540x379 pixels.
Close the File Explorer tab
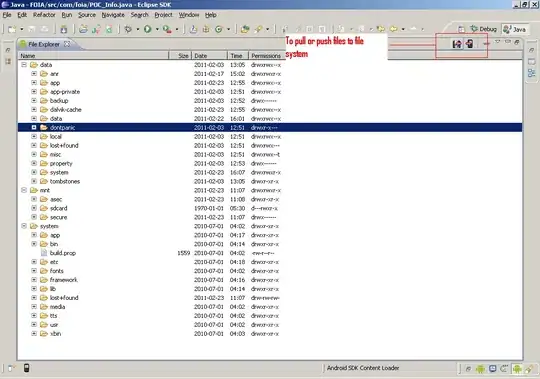(x=67, y=44)
